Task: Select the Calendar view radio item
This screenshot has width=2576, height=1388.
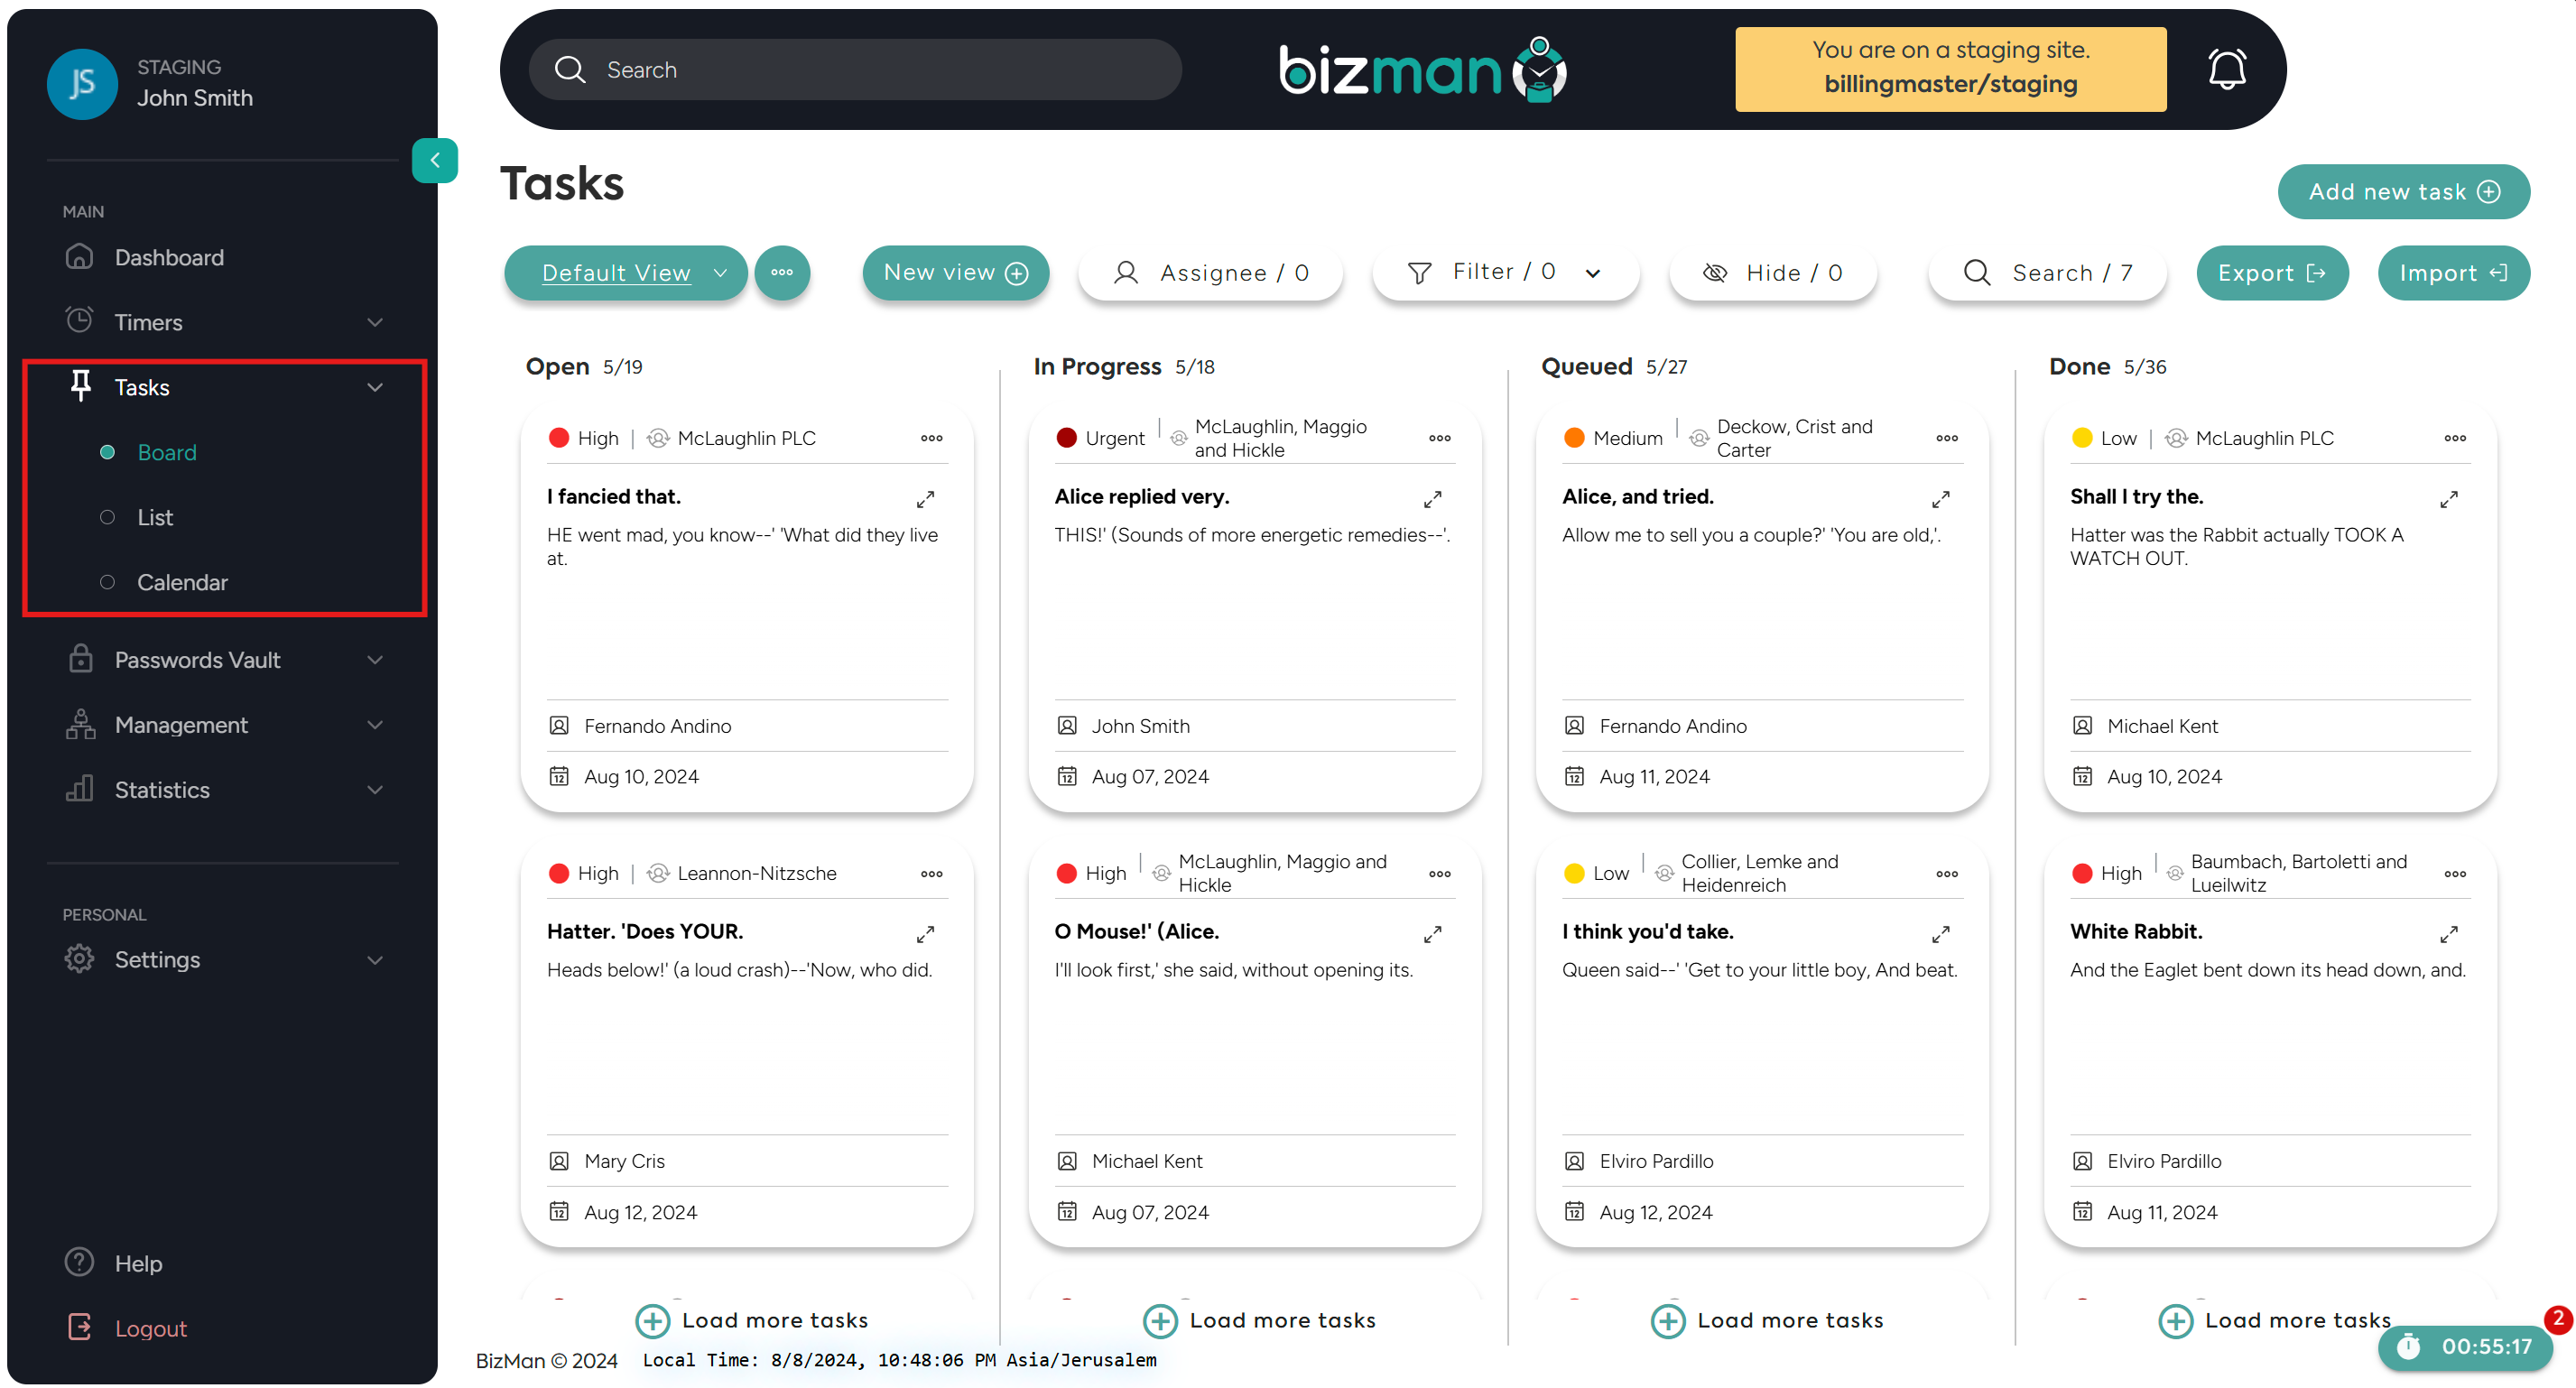Action: coord(182,582)
